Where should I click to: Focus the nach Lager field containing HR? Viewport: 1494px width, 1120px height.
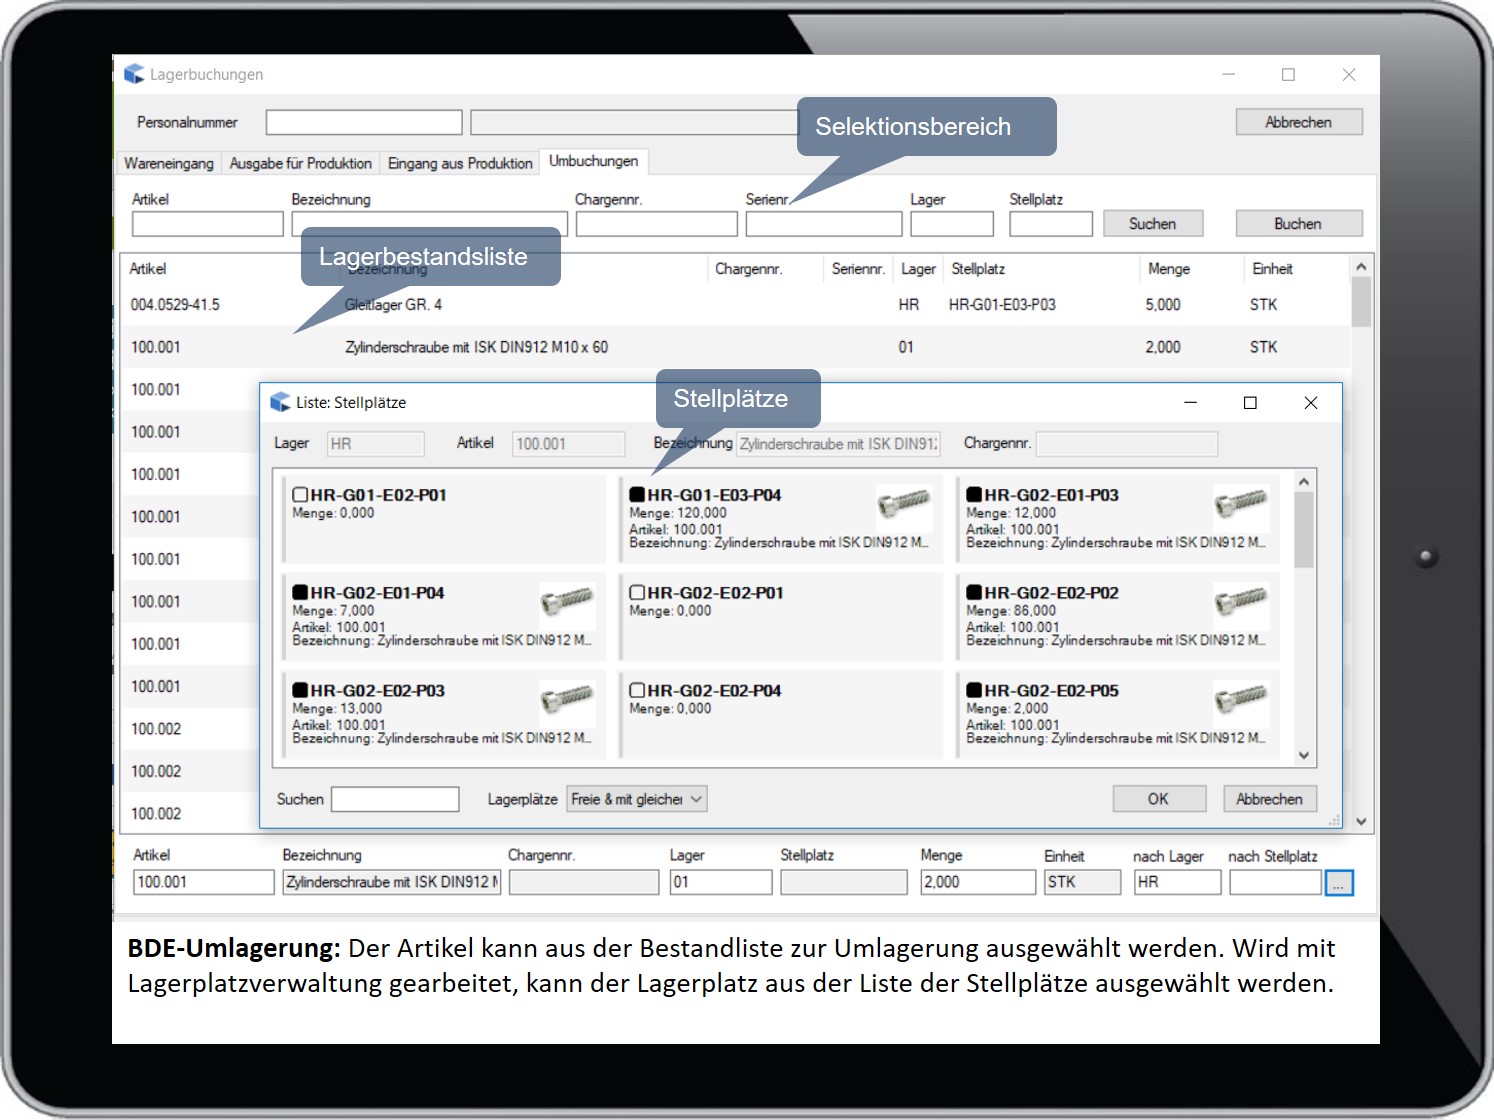[1178, 882]
